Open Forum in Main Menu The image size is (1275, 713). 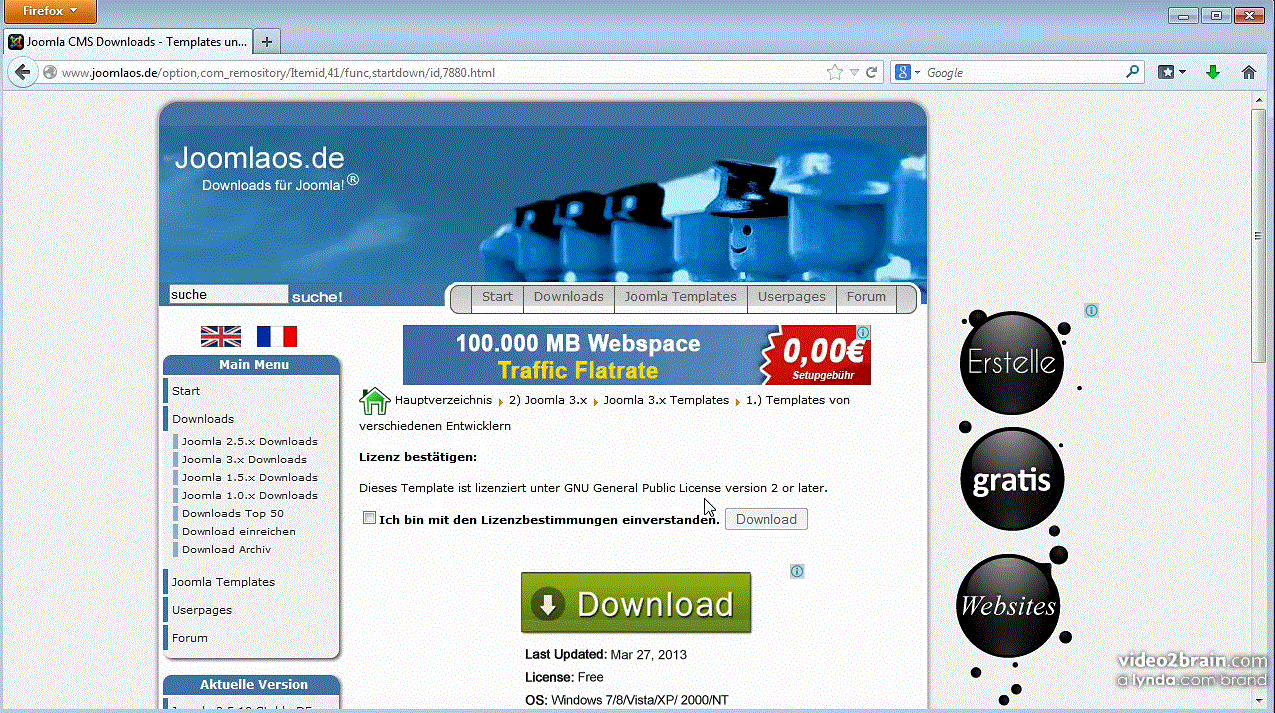point(190,638)
